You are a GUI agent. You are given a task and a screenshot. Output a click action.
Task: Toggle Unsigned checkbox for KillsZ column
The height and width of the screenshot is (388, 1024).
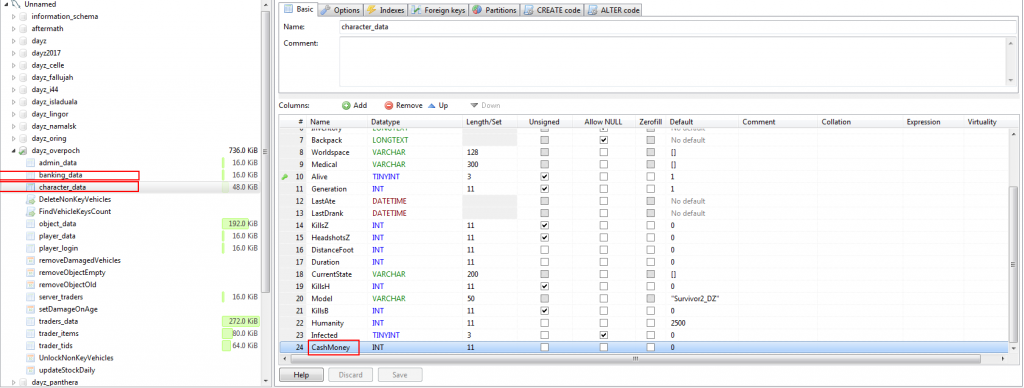click(x=545, y=225)
